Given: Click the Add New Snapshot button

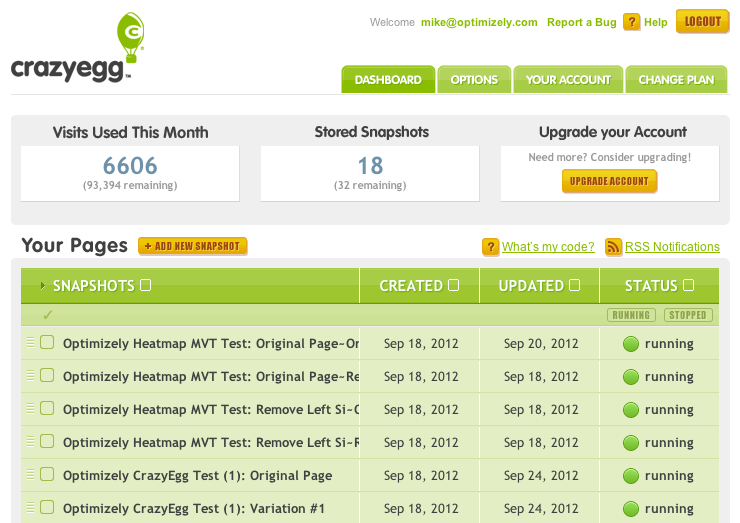Looking at the screenshot, I should click(x=192, y=246).
